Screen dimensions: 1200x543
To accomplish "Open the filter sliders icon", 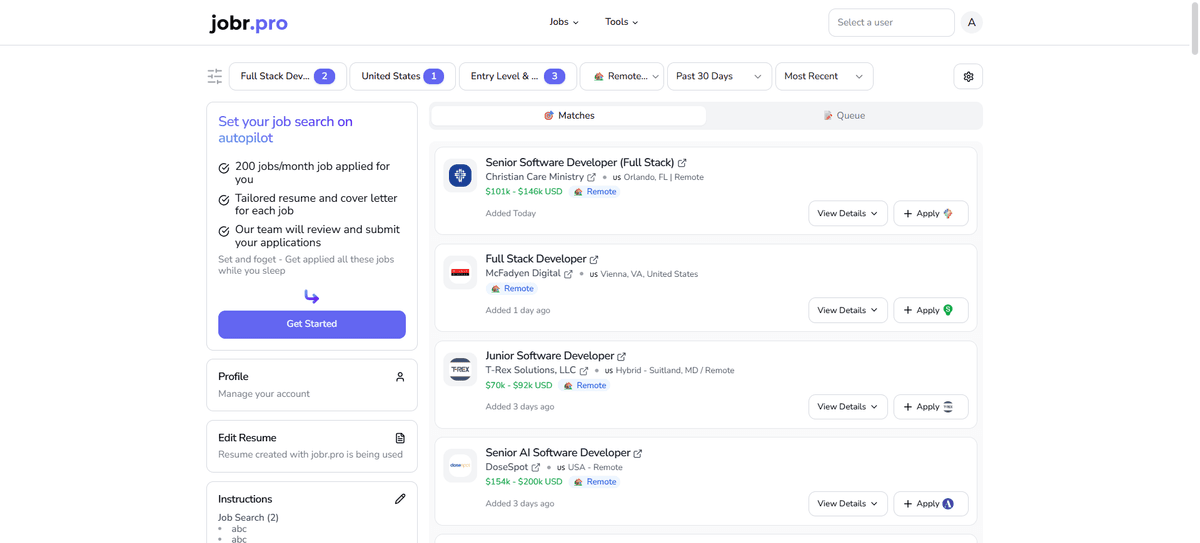I will coord(215,76).
